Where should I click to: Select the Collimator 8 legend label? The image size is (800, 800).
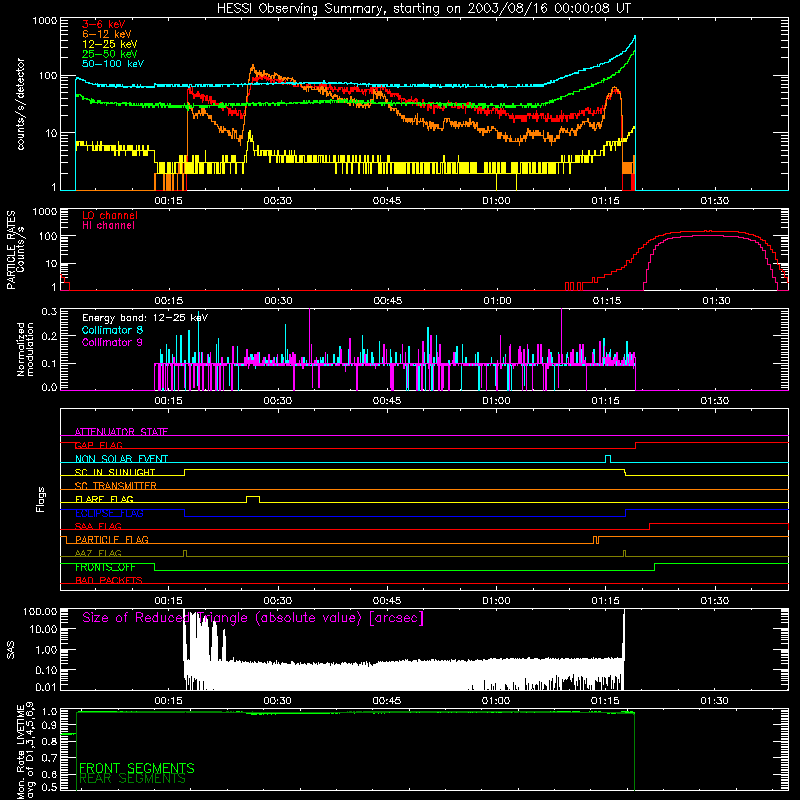(x=112, y=330)
